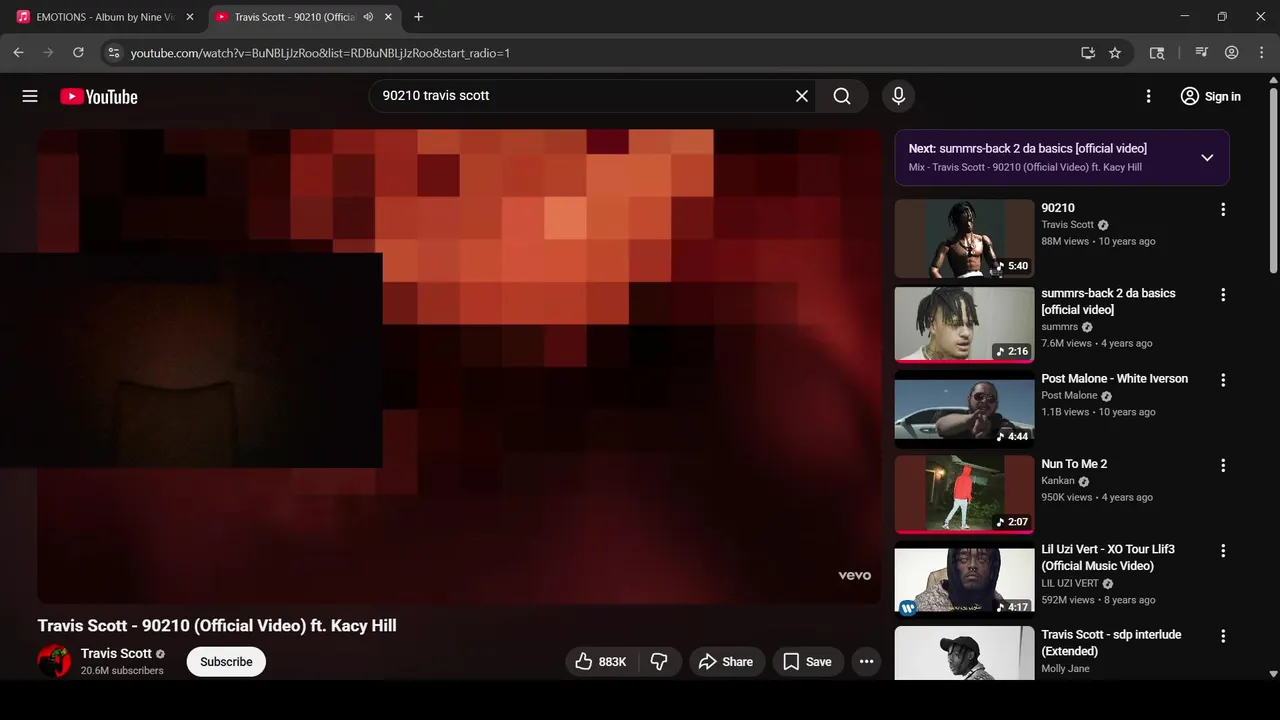Open browser extensions icon
This screenshot has width=1280, height=720.
pos(1157,53)
